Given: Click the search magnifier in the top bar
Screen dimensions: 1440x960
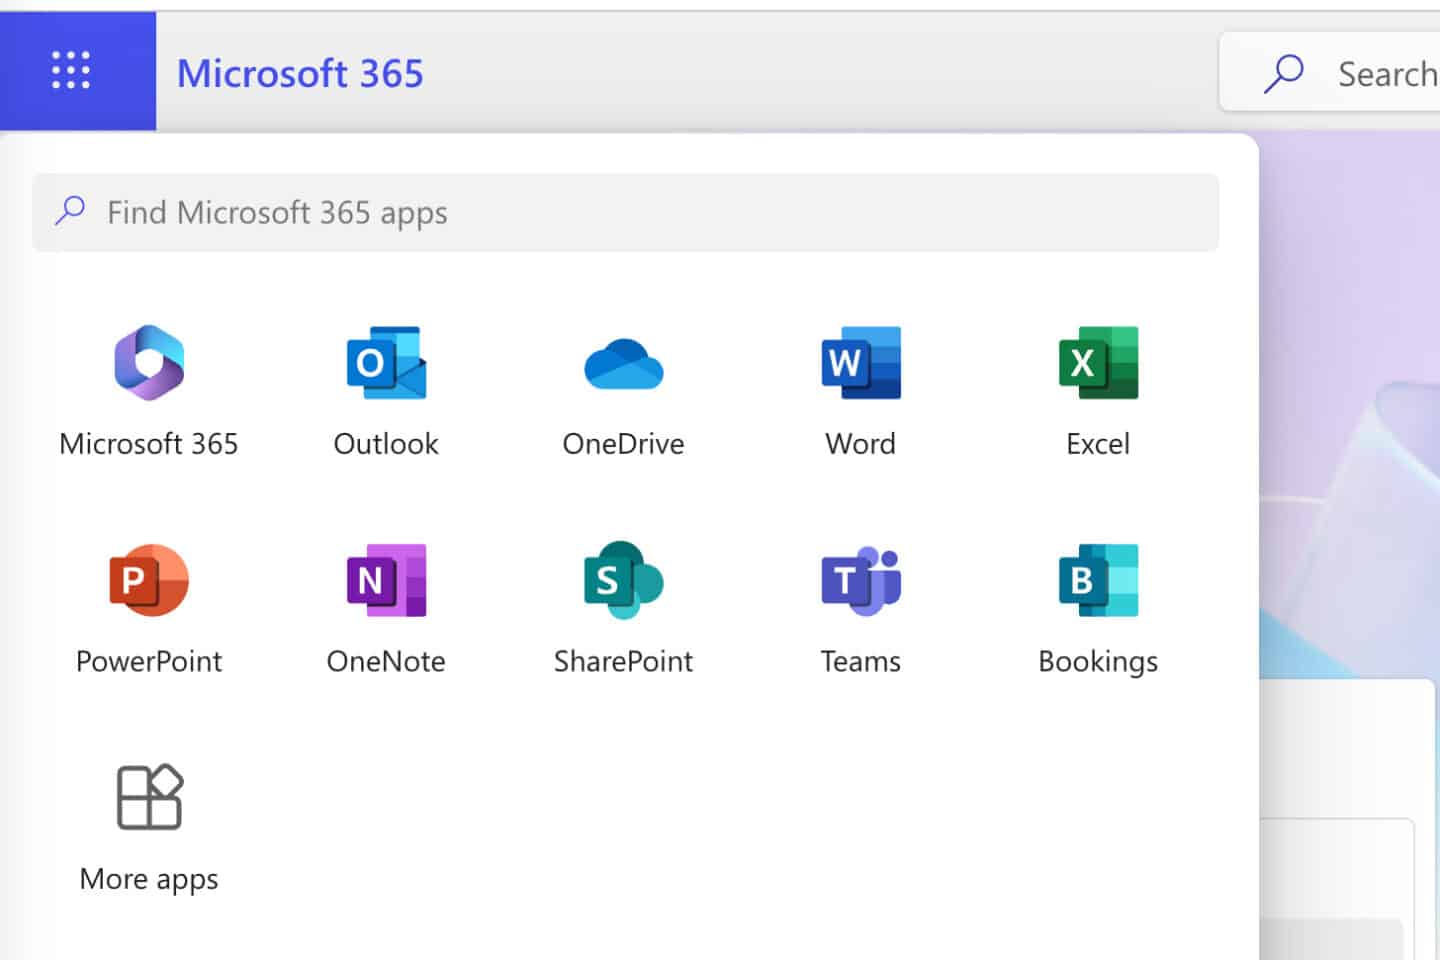Looking at the screenshot, I should click(1283, 72).
